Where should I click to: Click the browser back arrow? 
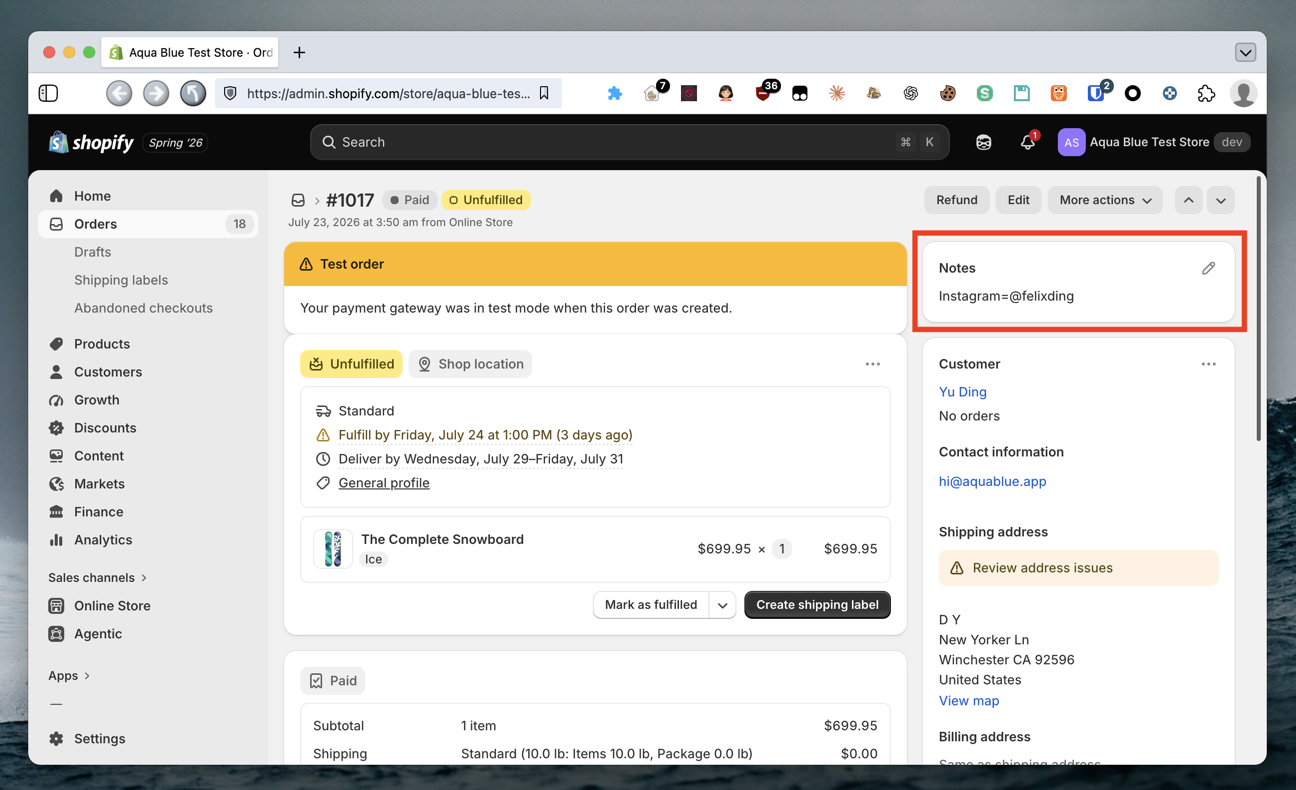(119, 93)
